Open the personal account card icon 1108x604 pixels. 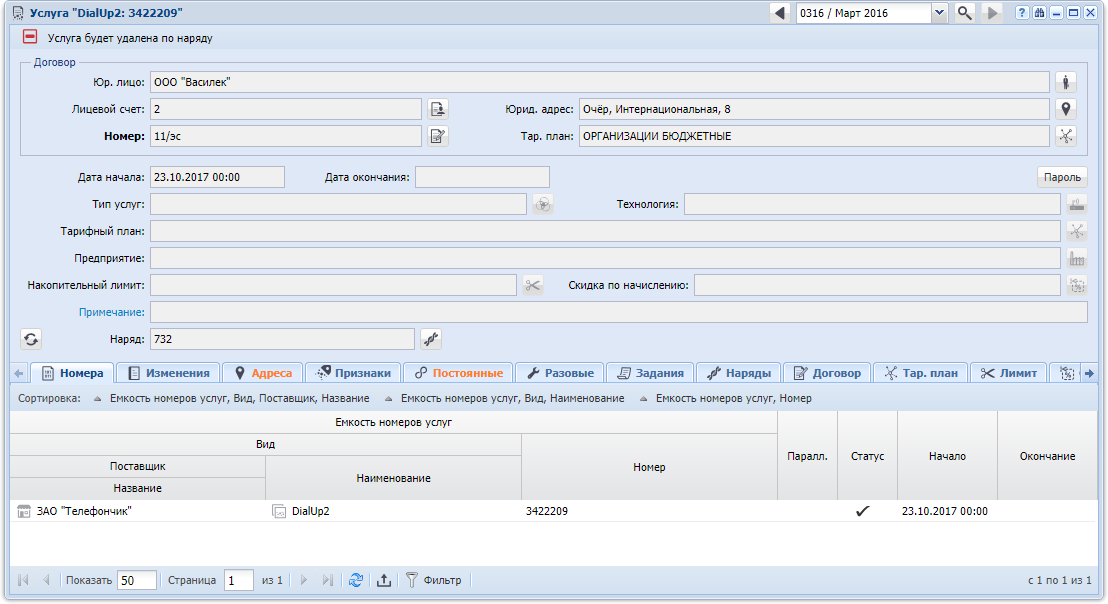tap(438, 109)
